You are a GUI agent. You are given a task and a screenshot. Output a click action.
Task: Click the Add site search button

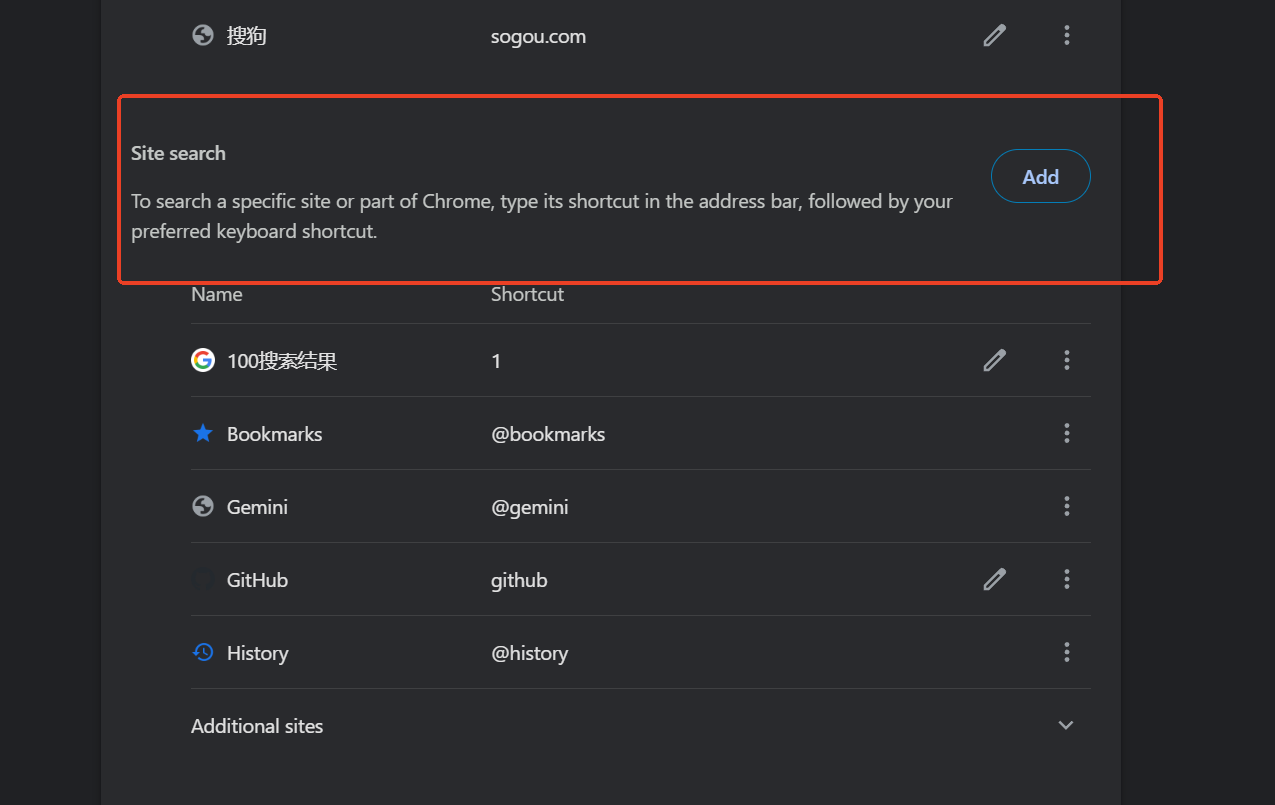[1040, 177]
